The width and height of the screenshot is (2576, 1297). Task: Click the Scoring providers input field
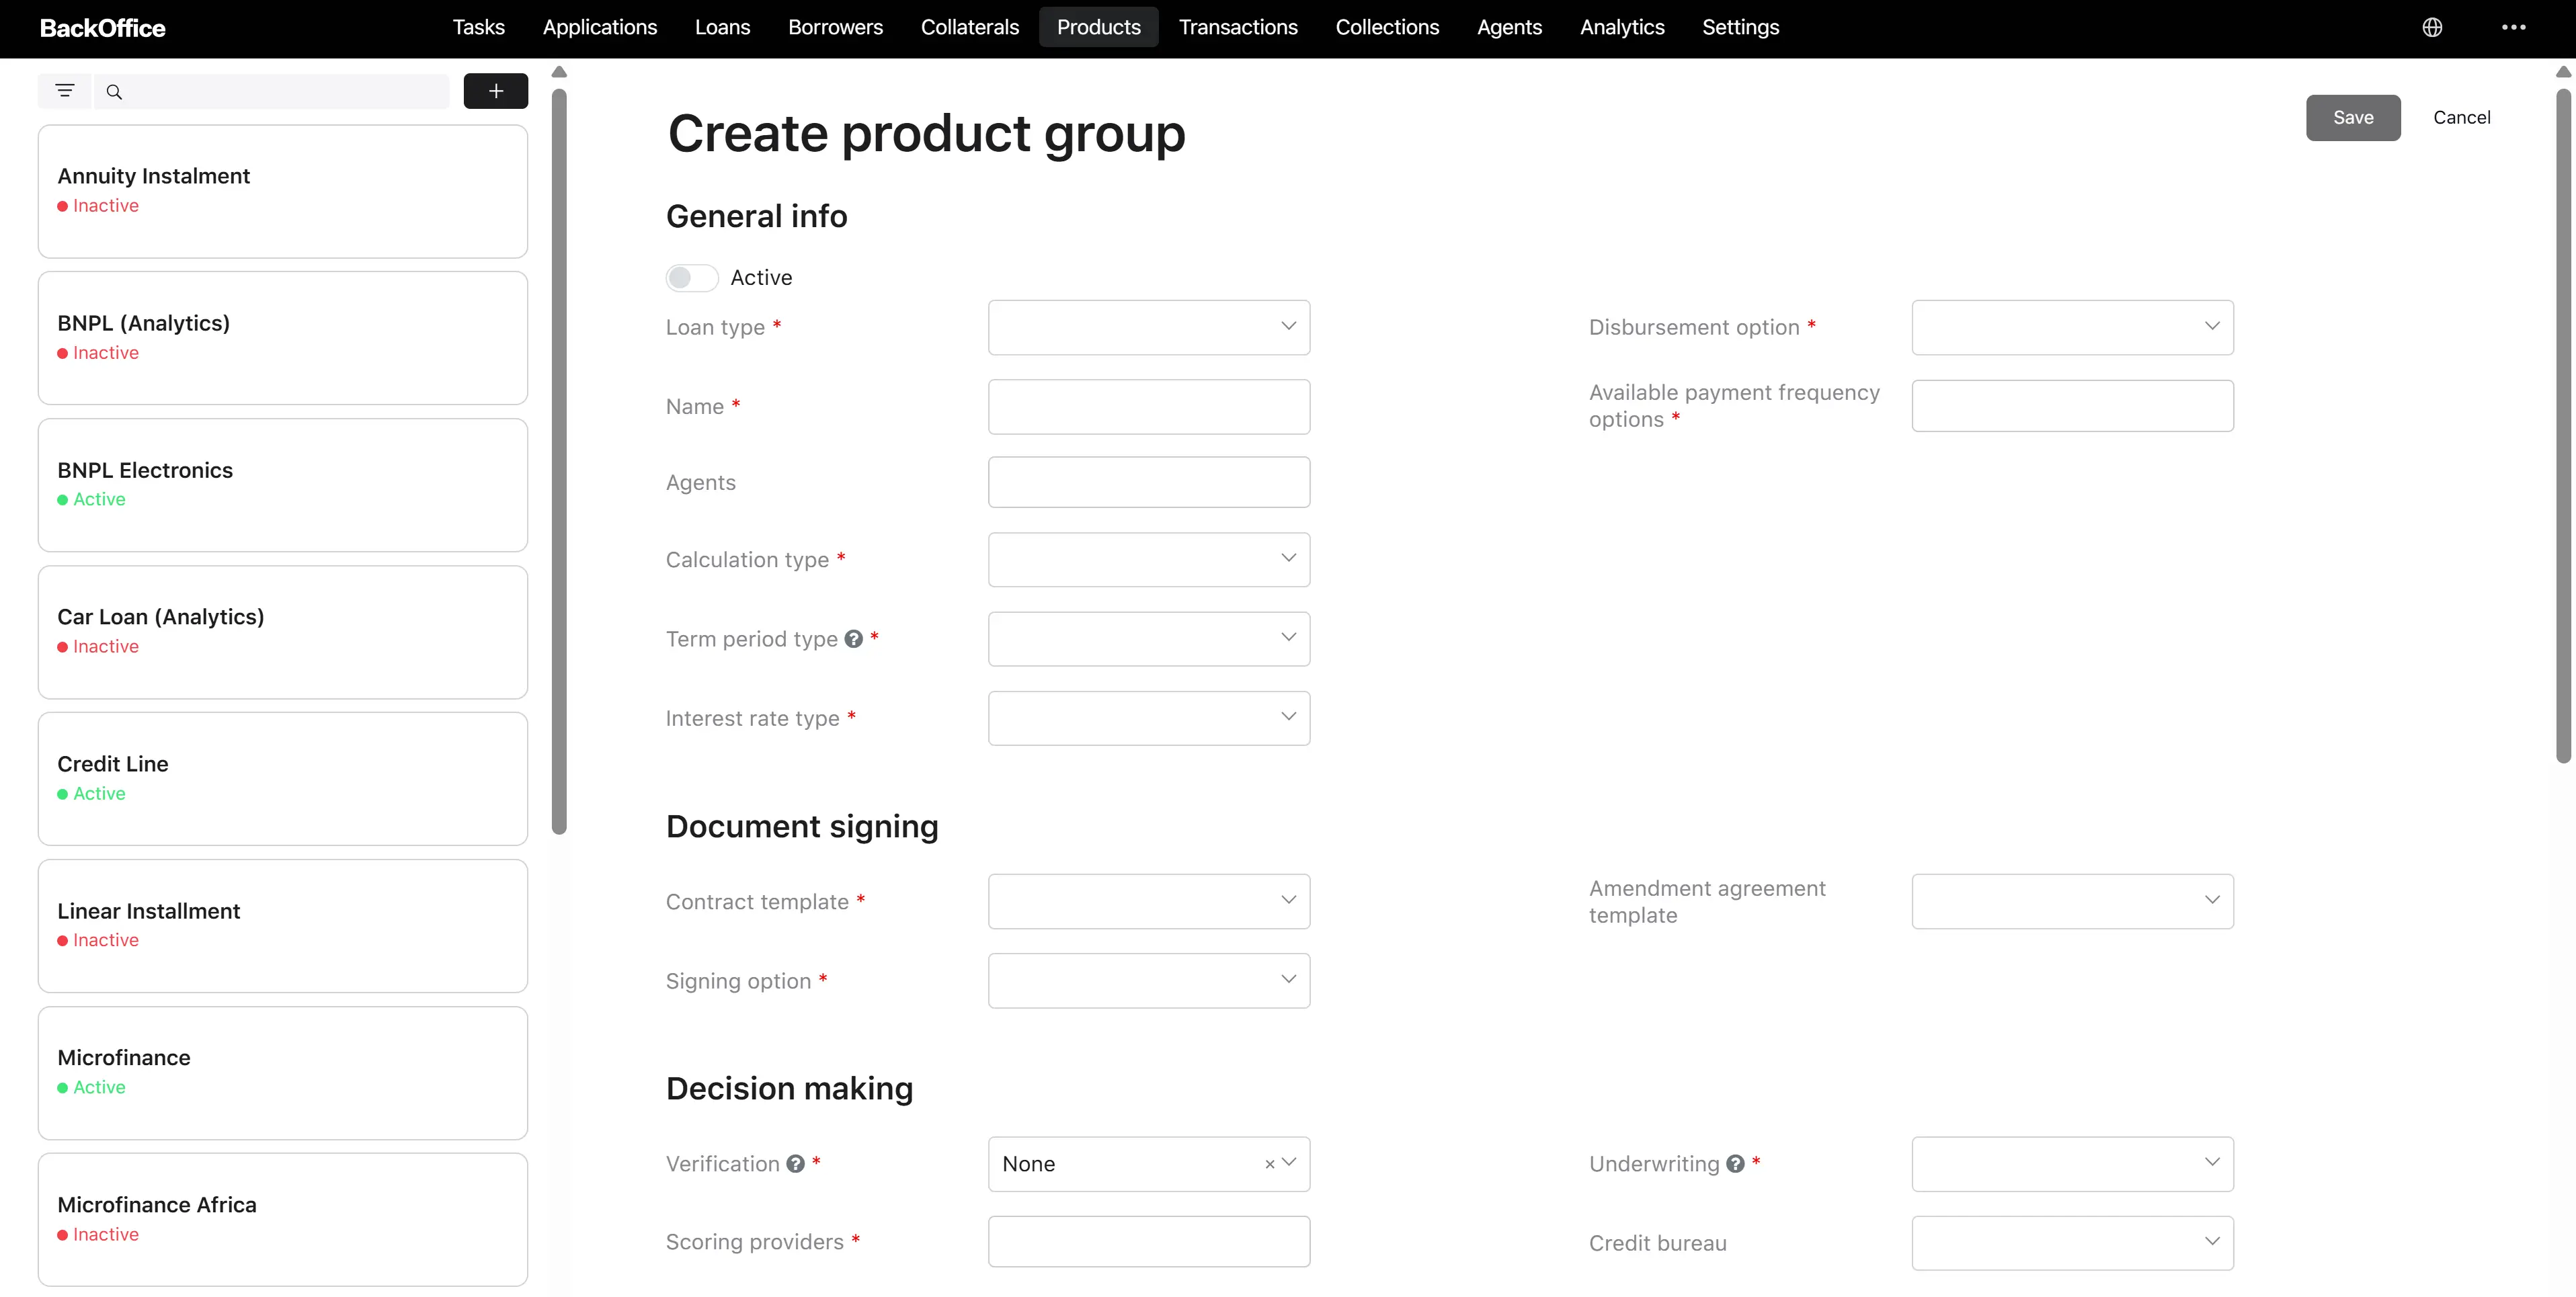1149,1242
